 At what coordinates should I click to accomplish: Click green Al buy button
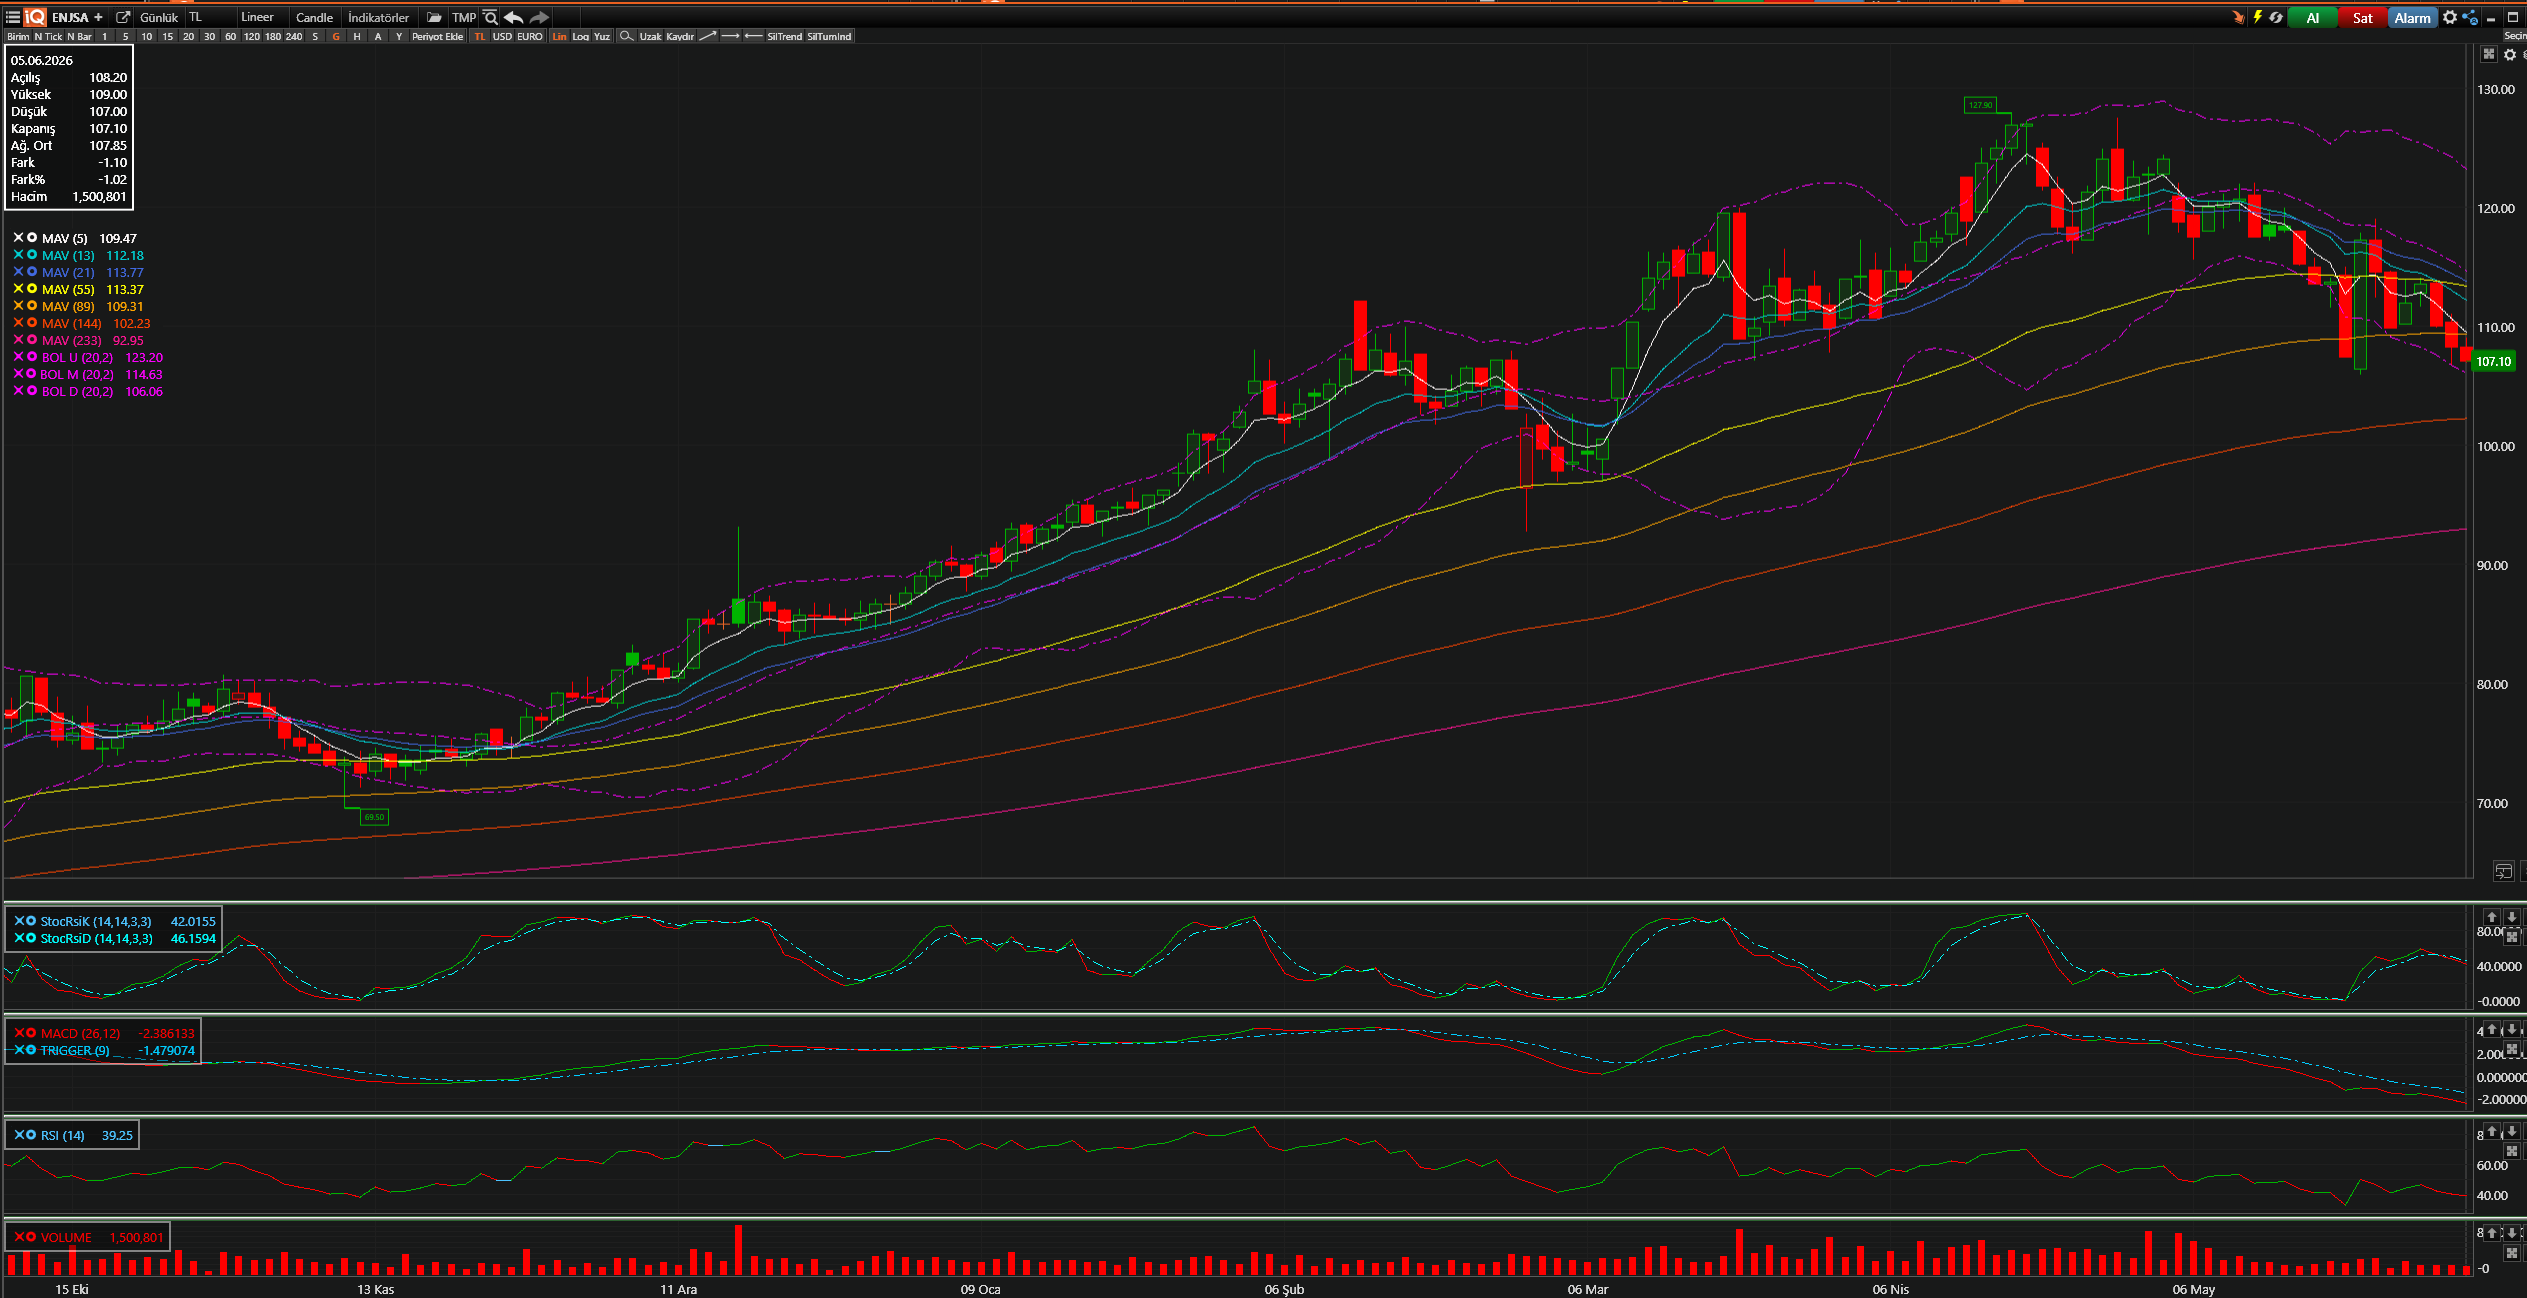[x=2312, y=18]
